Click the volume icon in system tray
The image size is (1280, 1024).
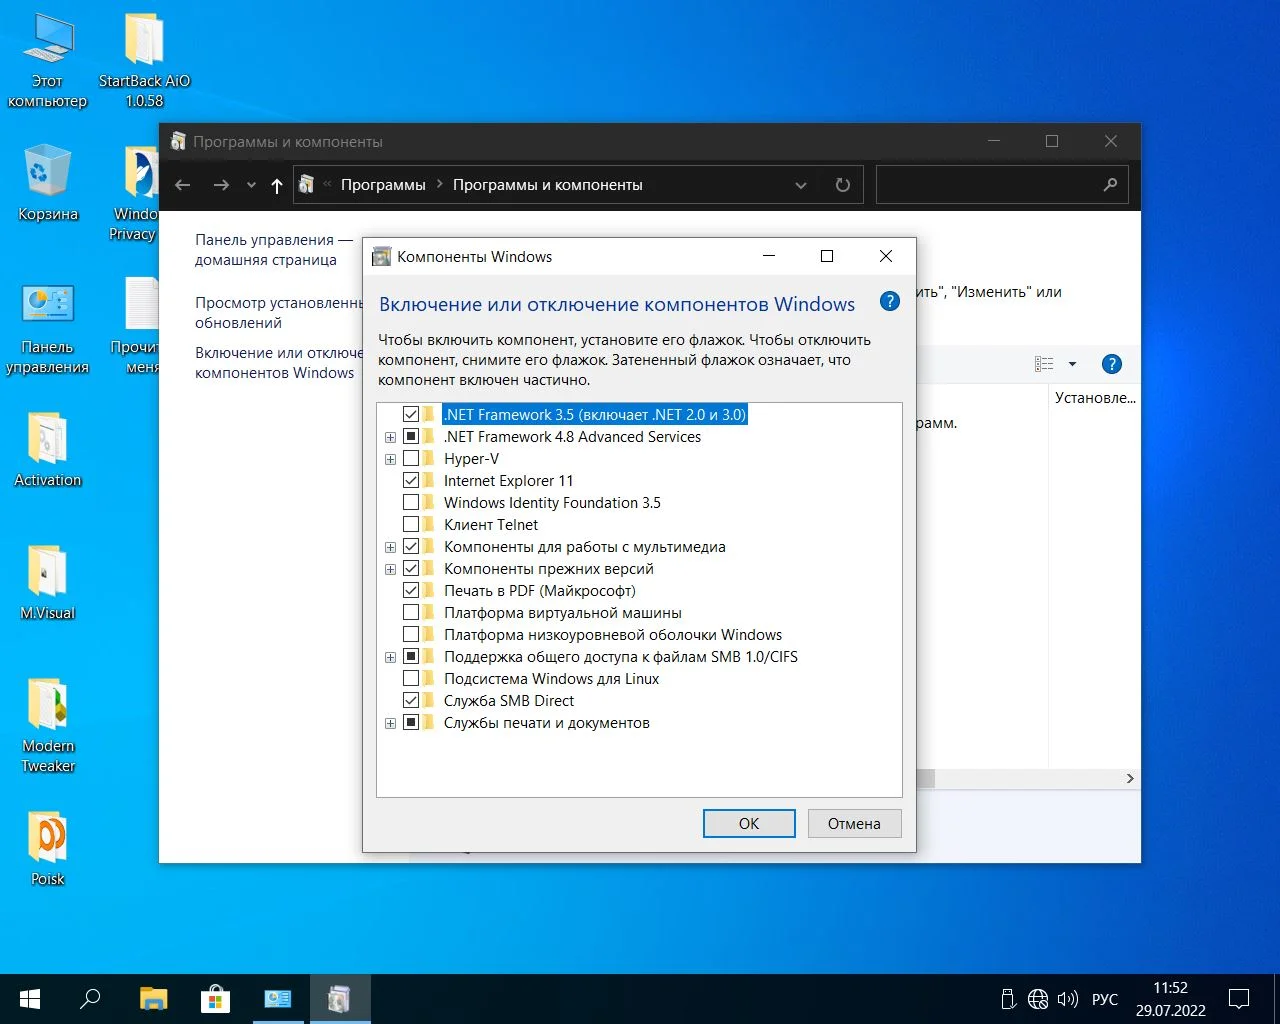1067,999
